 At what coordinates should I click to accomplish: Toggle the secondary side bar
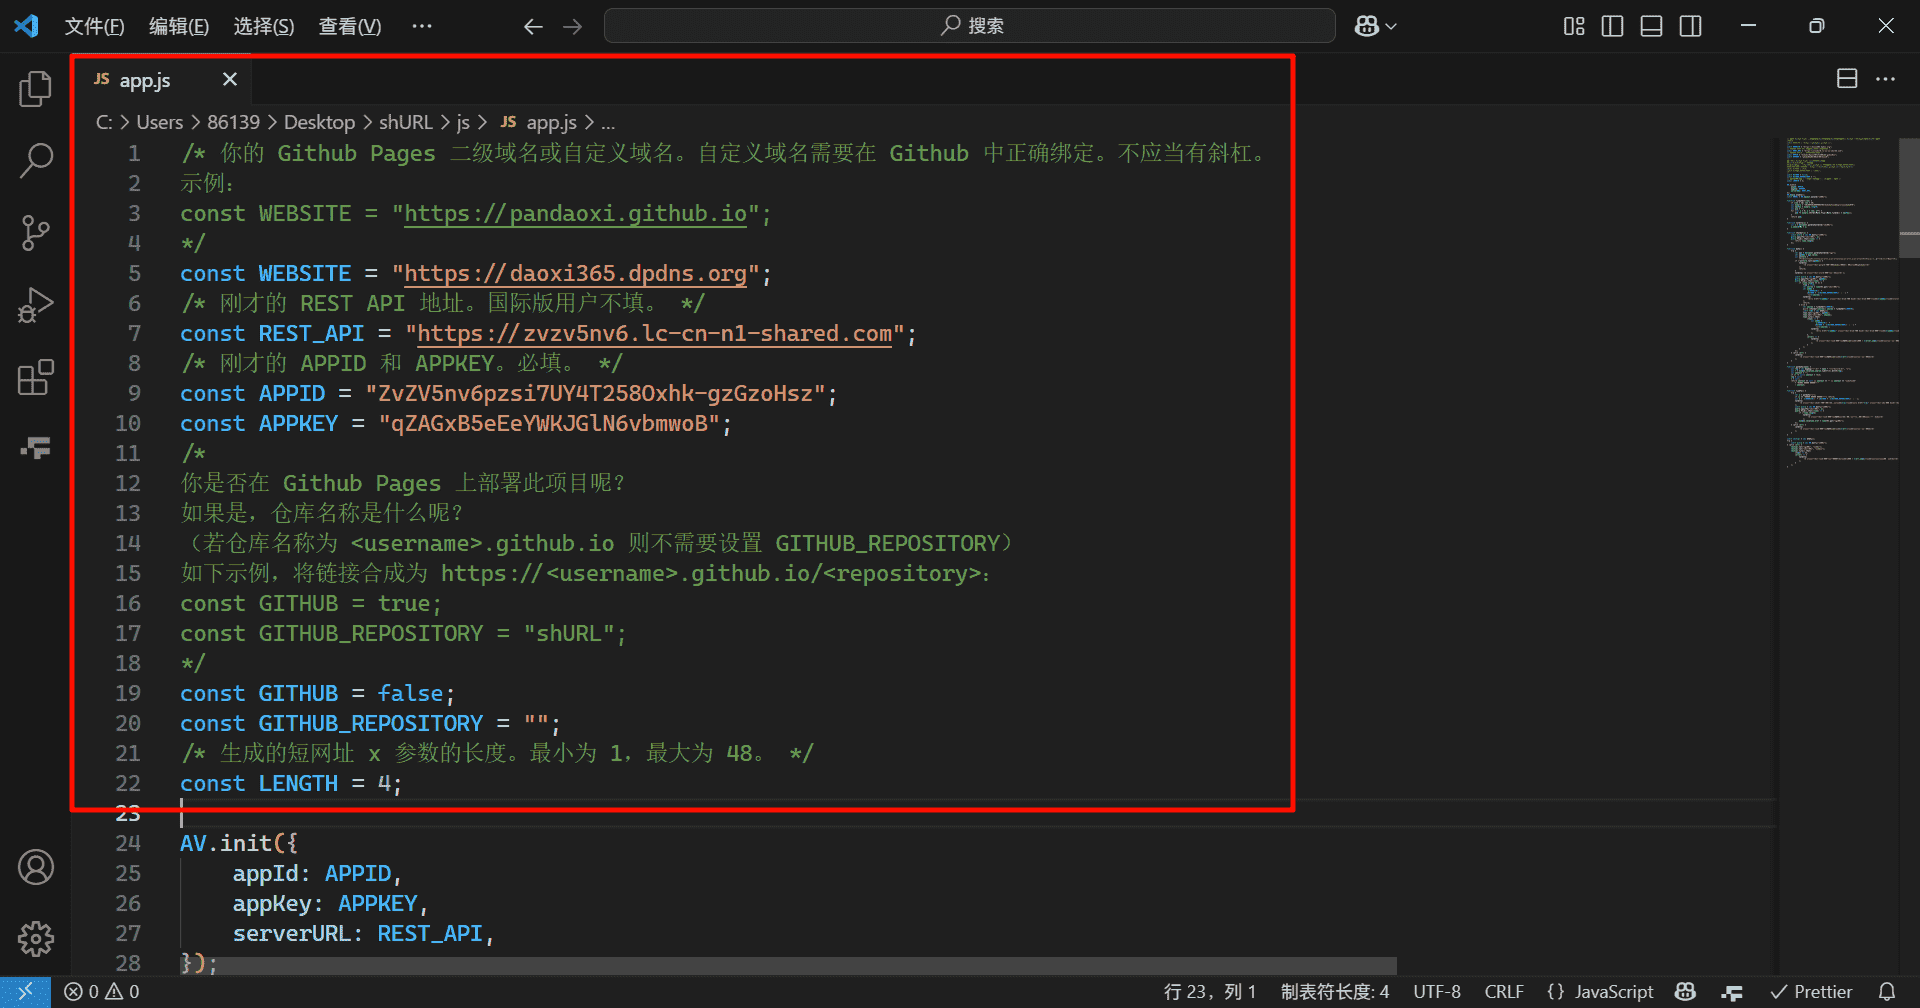click(1690, 26)
